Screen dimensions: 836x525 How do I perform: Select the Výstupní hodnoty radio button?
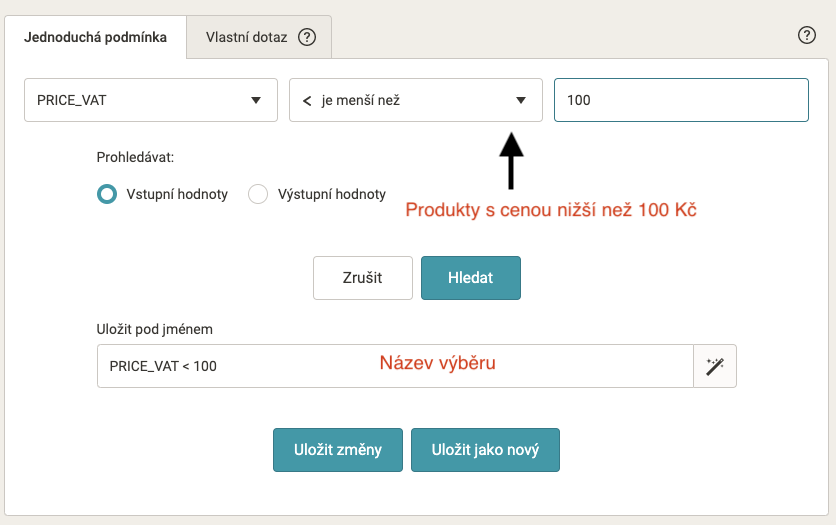(x=258, y=194)
